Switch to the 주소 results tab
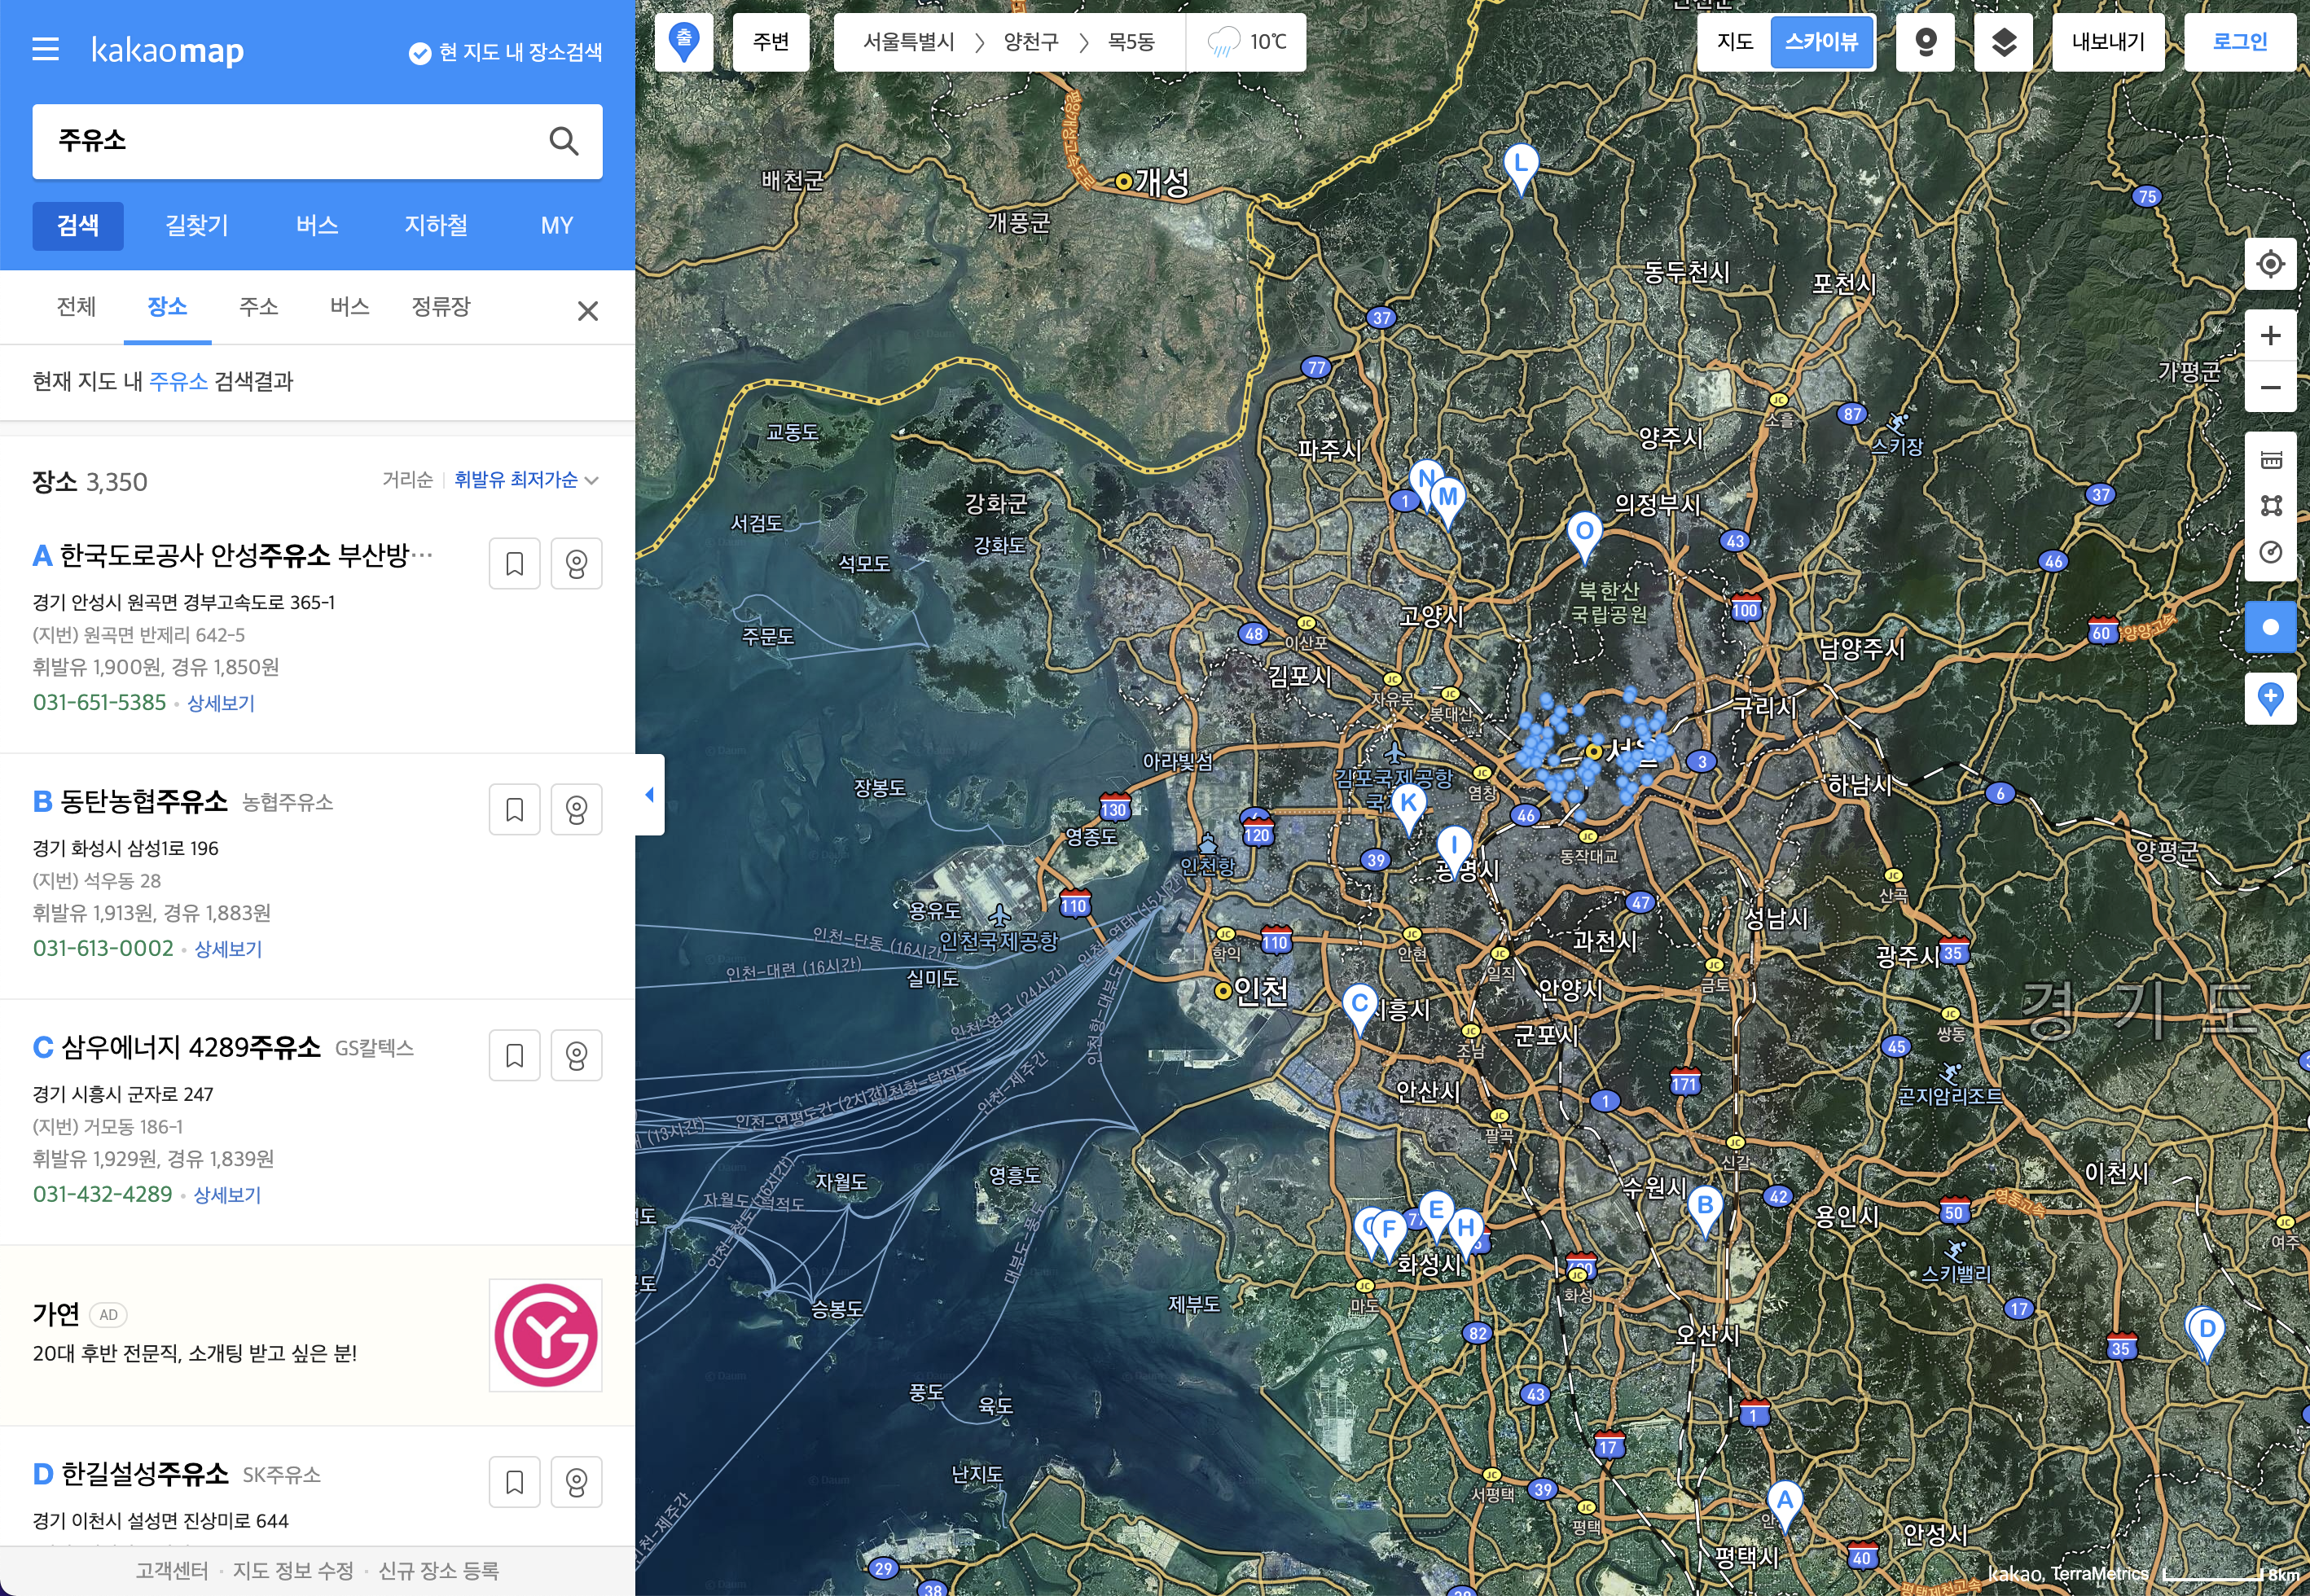The image size is (2310, 1596). click(x=258, y=306)
